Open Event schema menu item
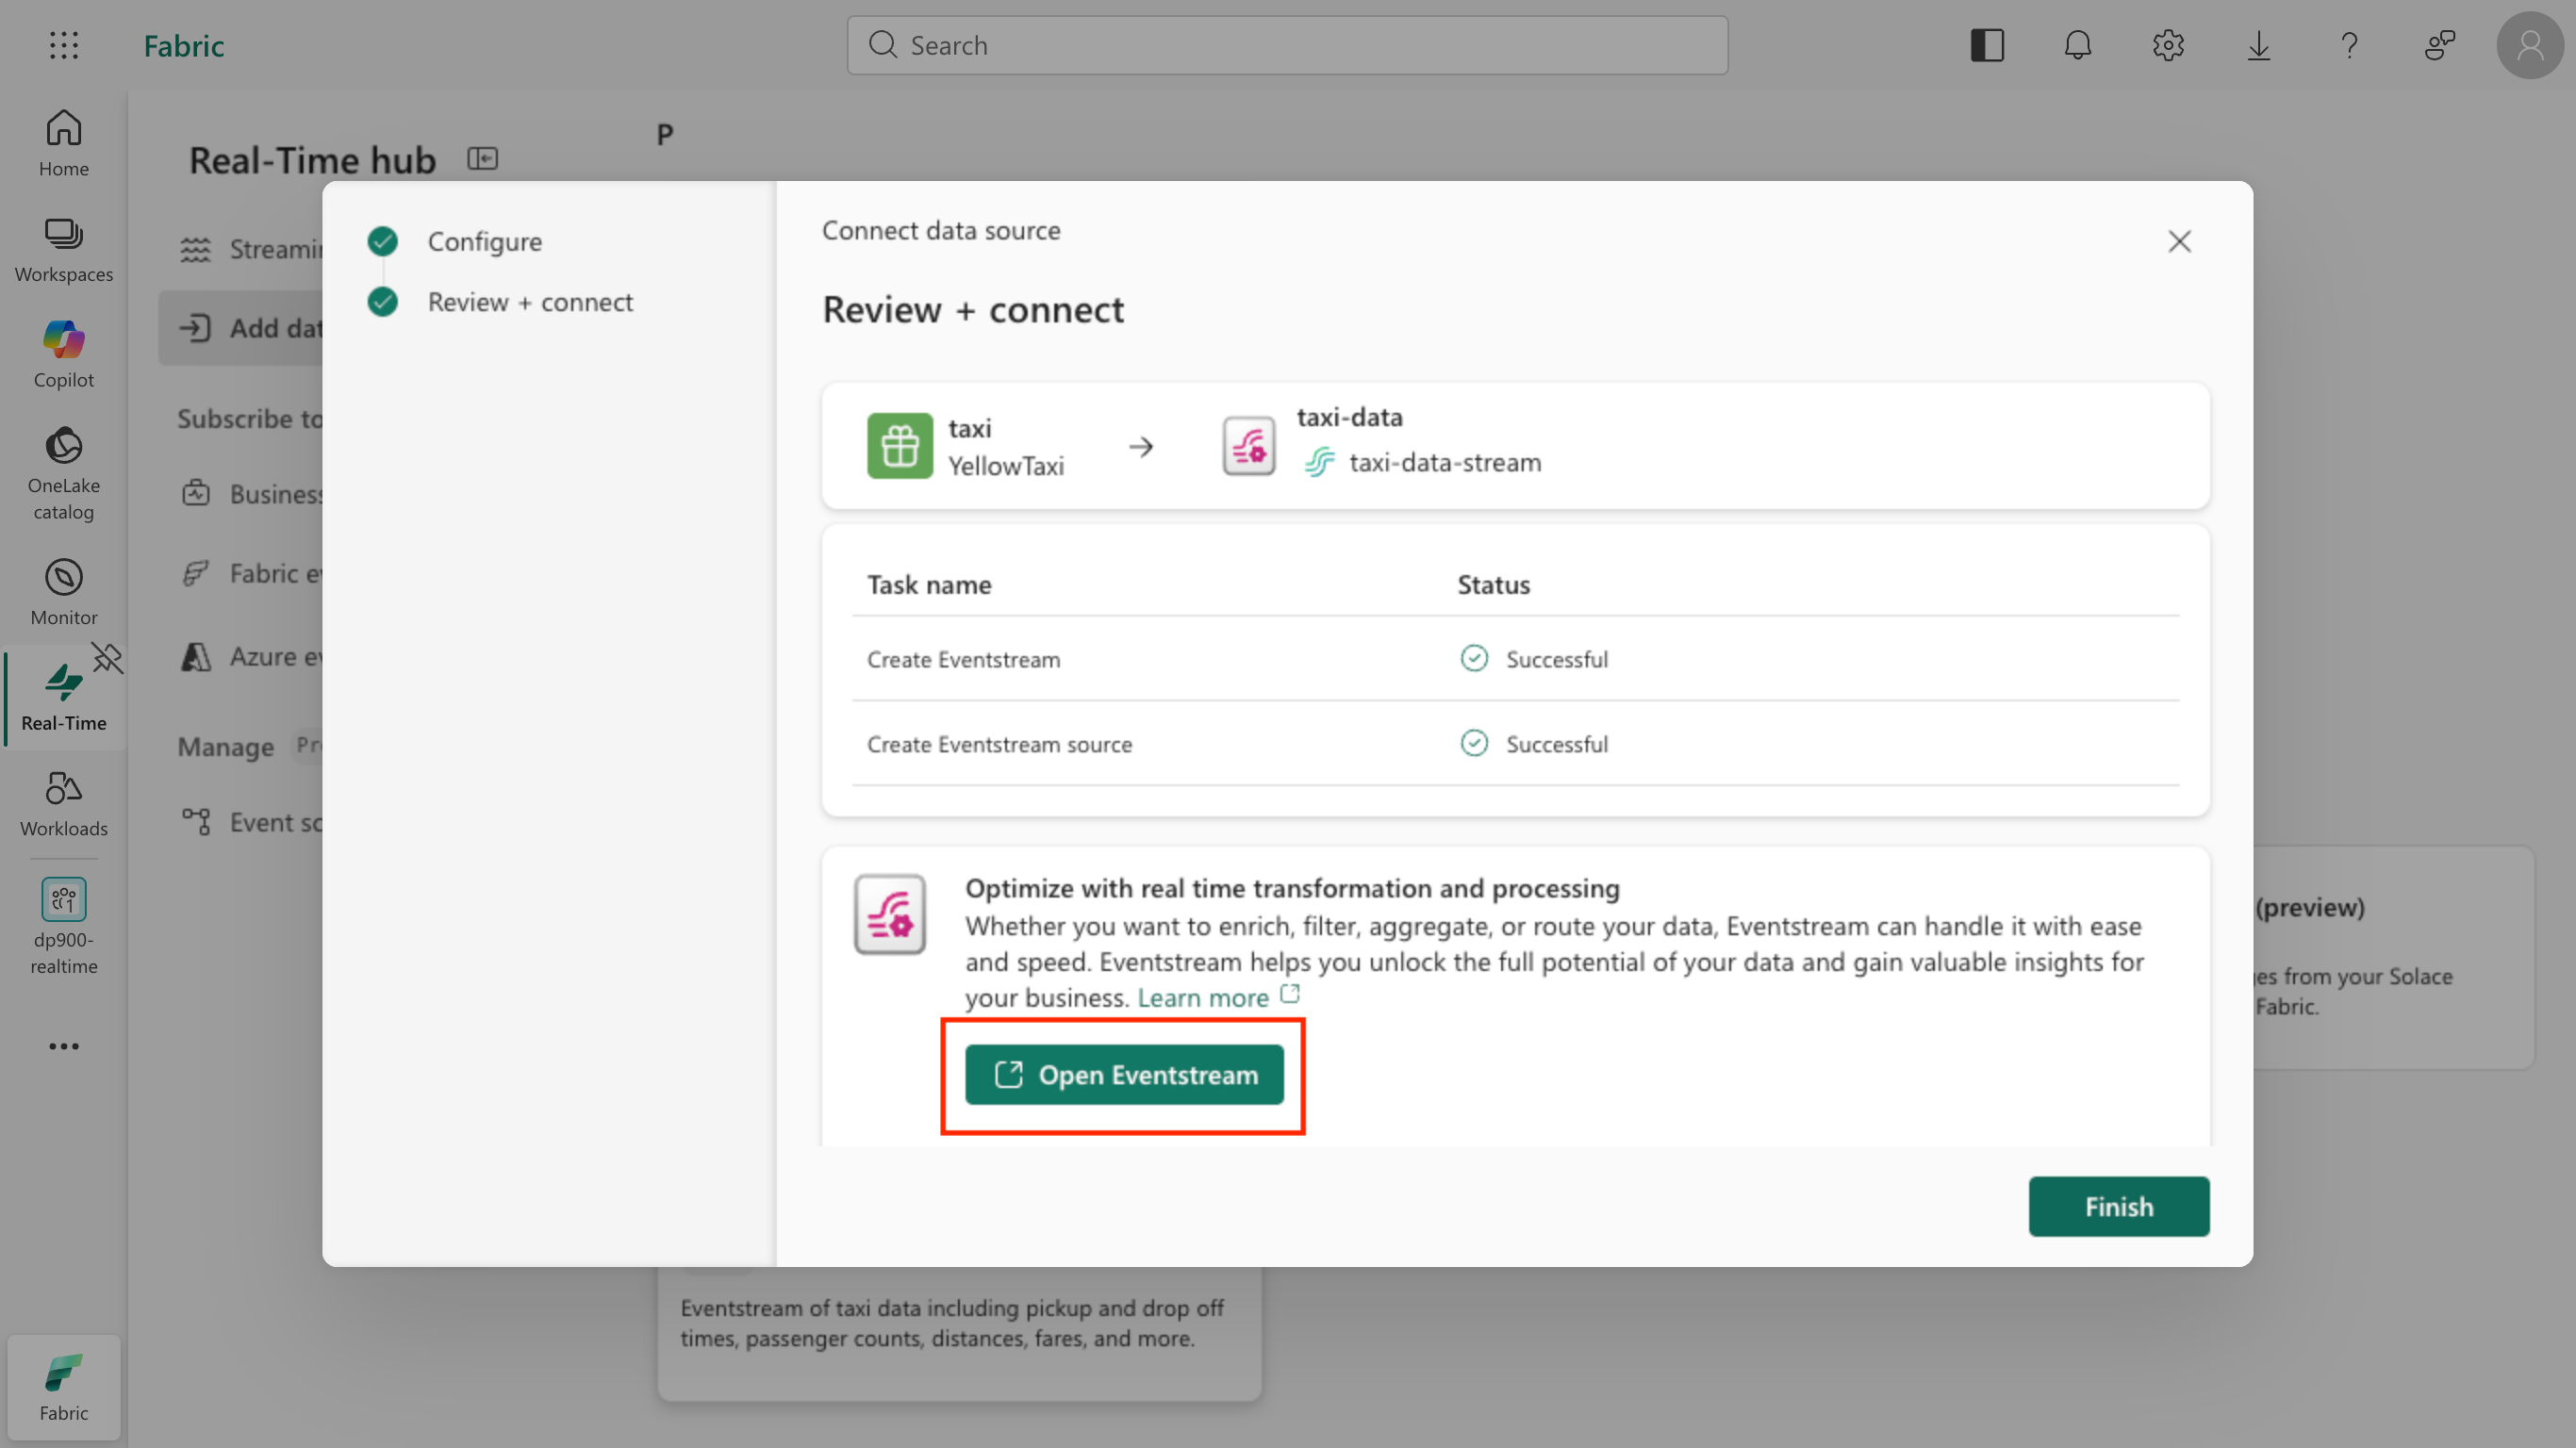 click(x=250, y=822)
